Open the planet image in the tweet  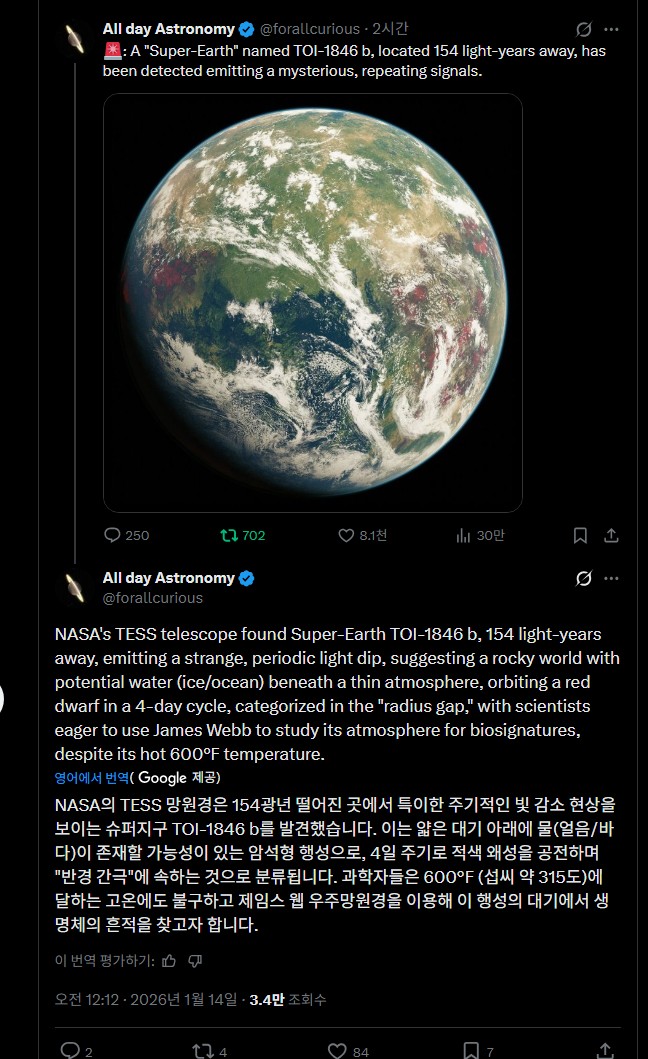312,302
